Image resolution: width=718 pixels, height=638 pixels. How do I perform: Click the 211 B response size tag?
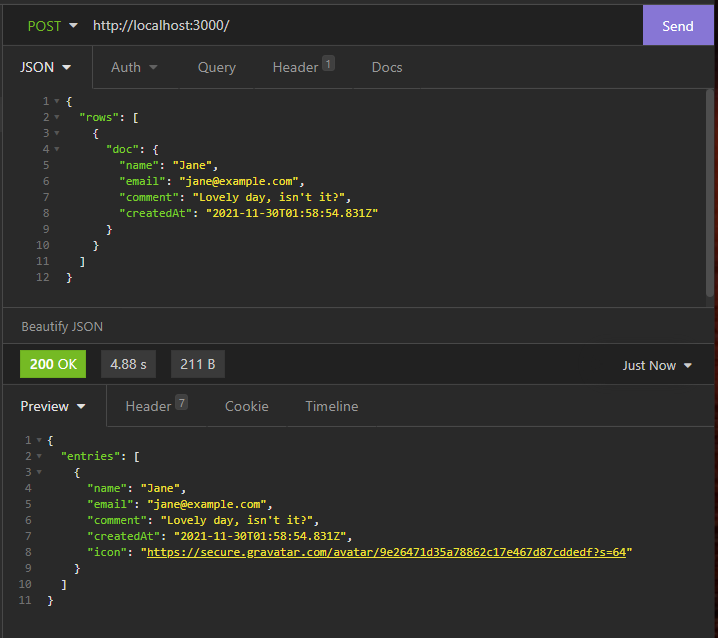click(198, 364)
